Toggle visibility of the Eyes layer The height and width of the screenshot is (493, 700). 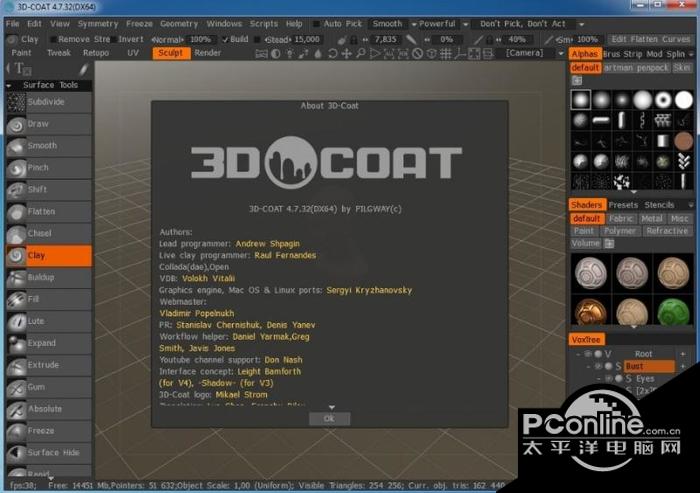(x=608, y=379)
